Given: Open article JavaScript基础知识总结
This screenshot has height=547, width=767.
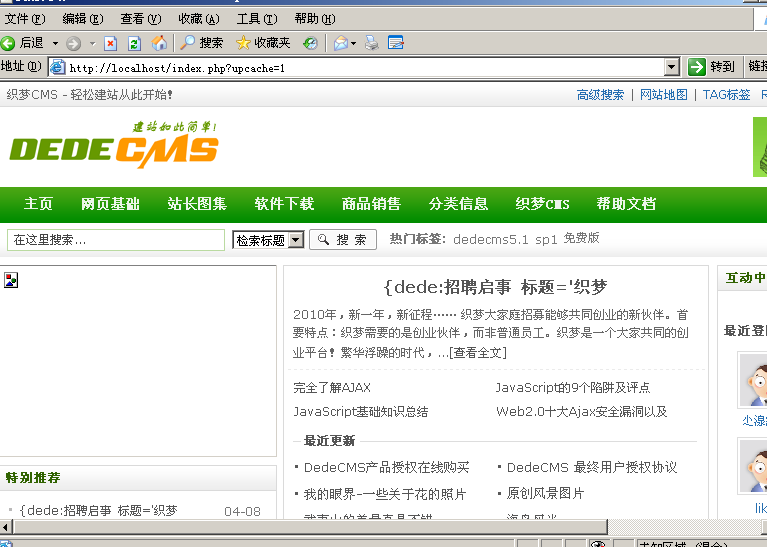Looking at the screenshot, I should click(x=361, y=412).
